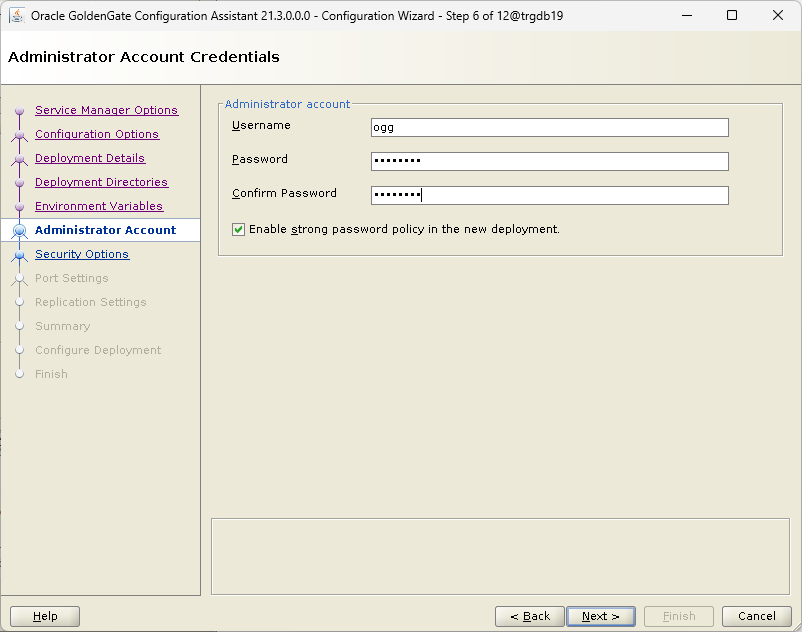
Task: Click the Service Manager Options step bullet
Action: [x=19, y=110]
